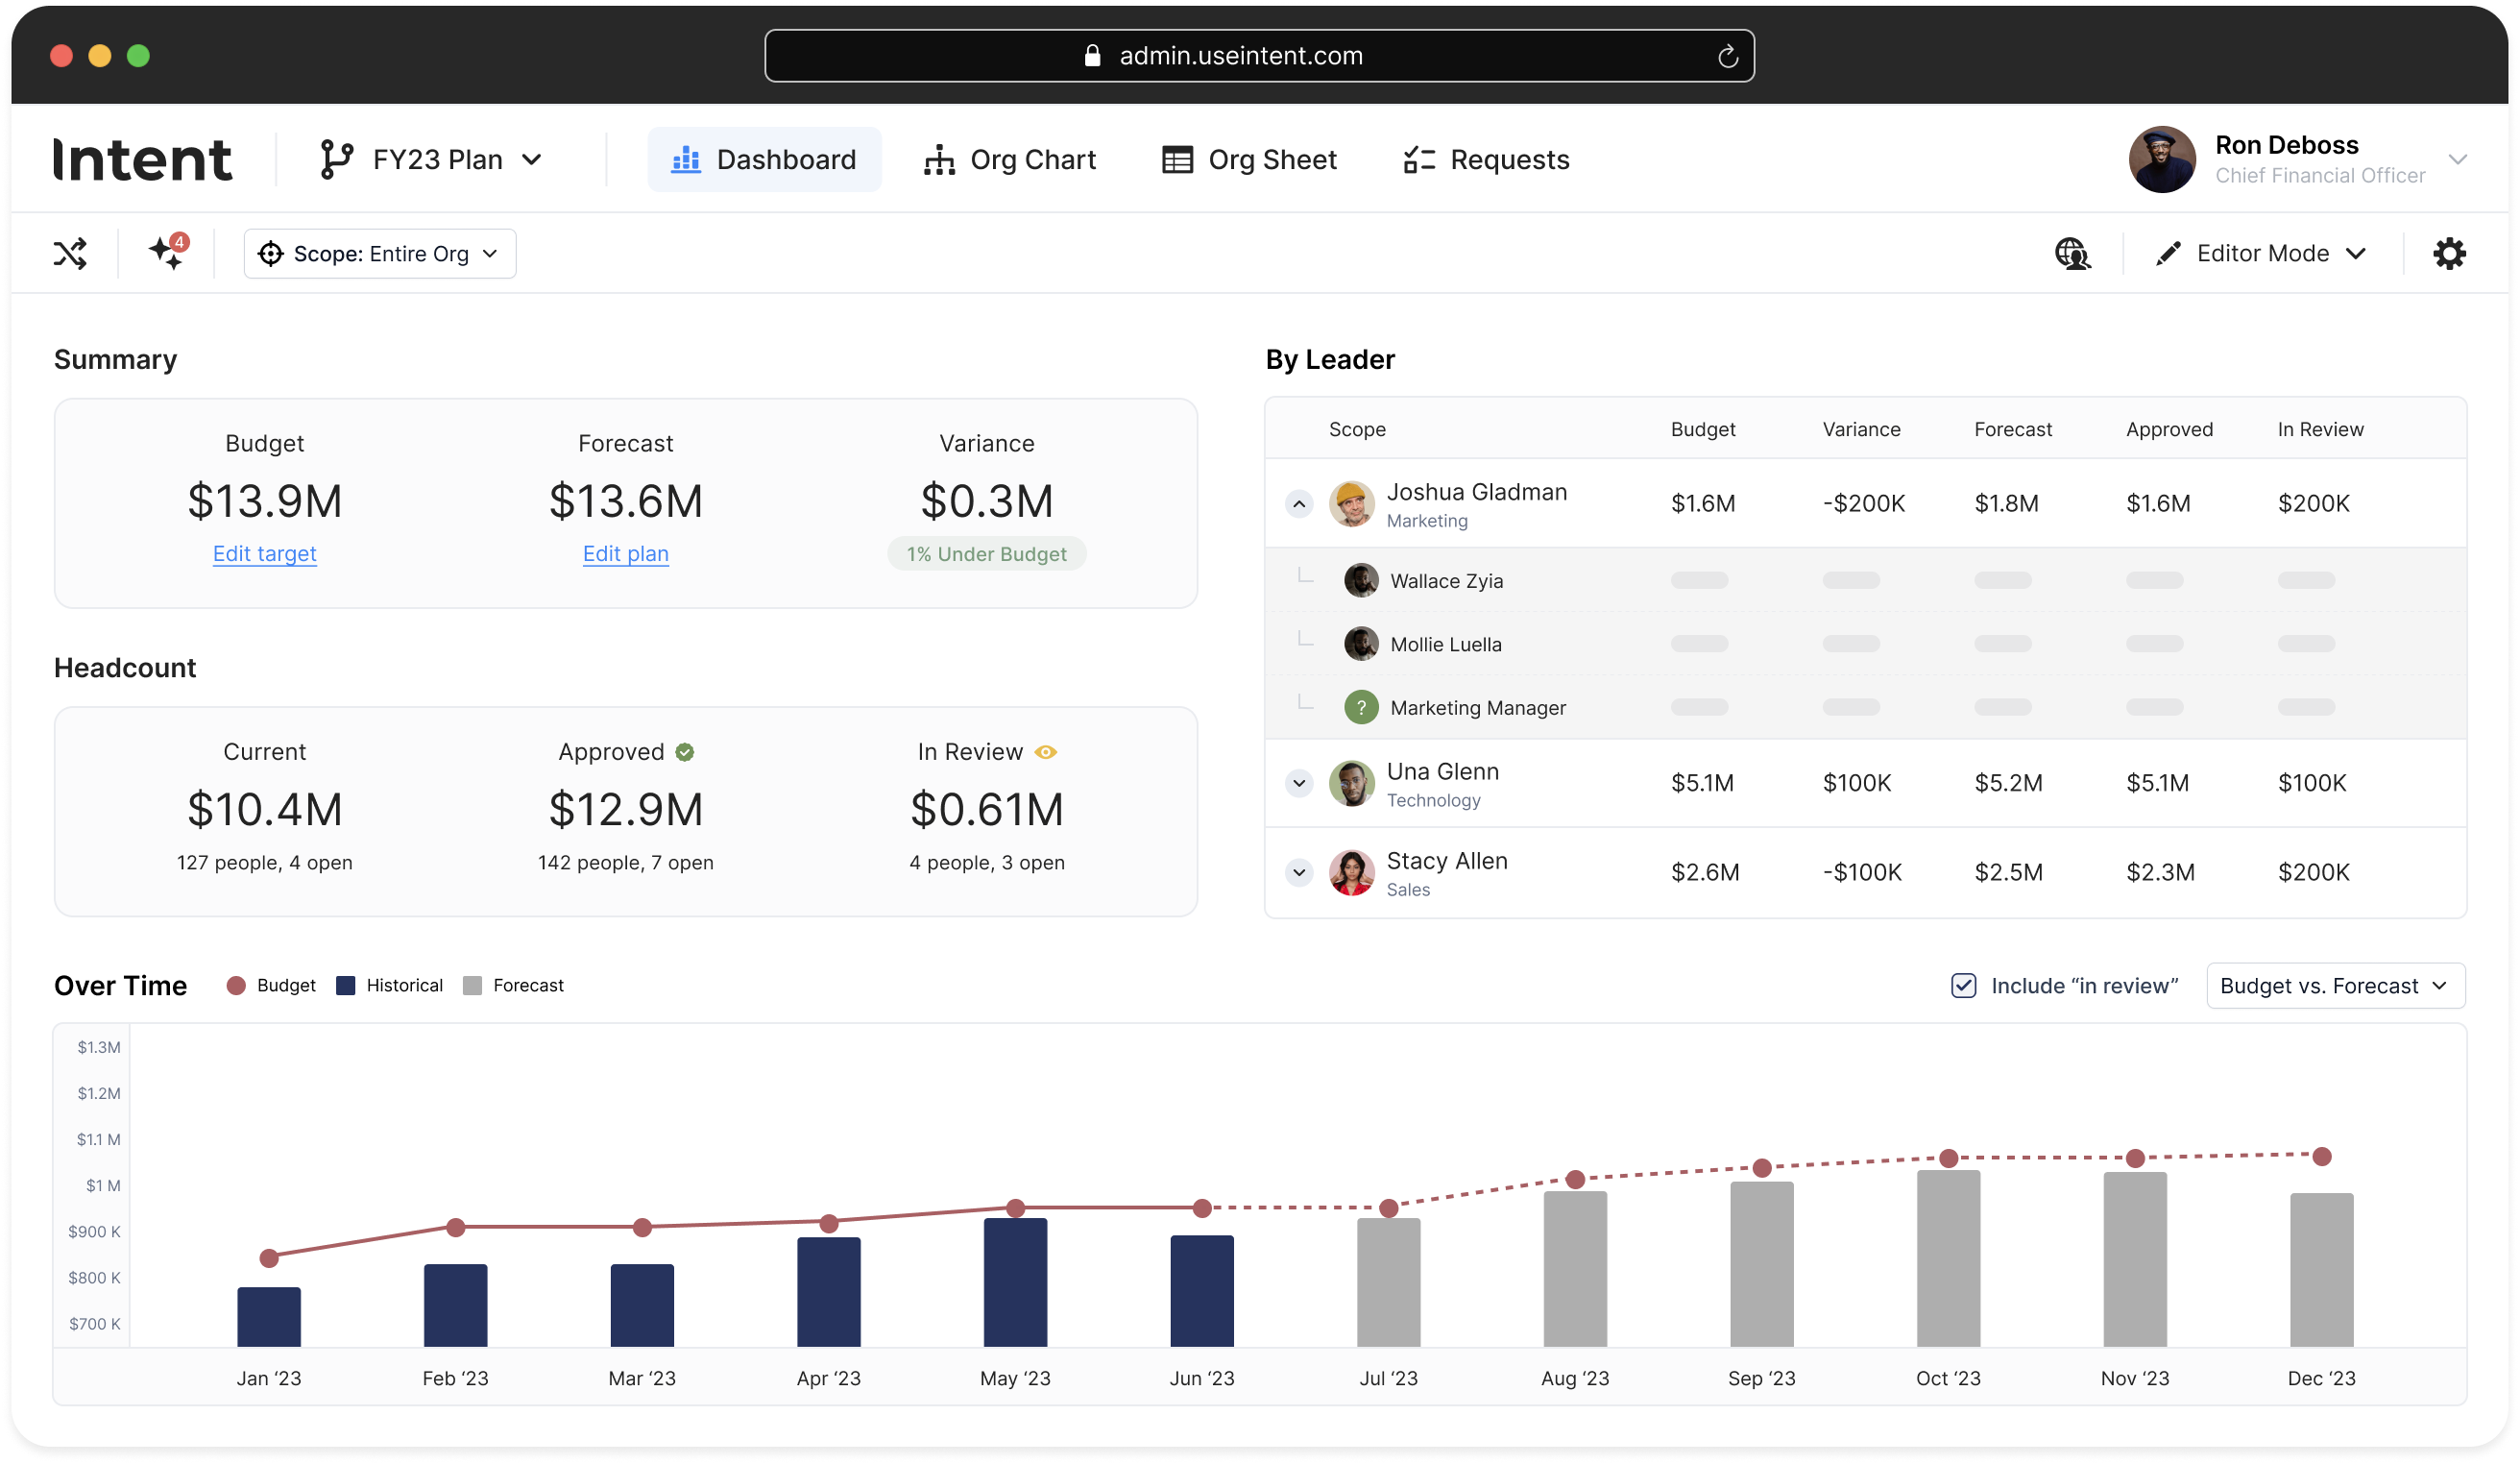Switch to the Org Chart tab

coord(1010,160)
